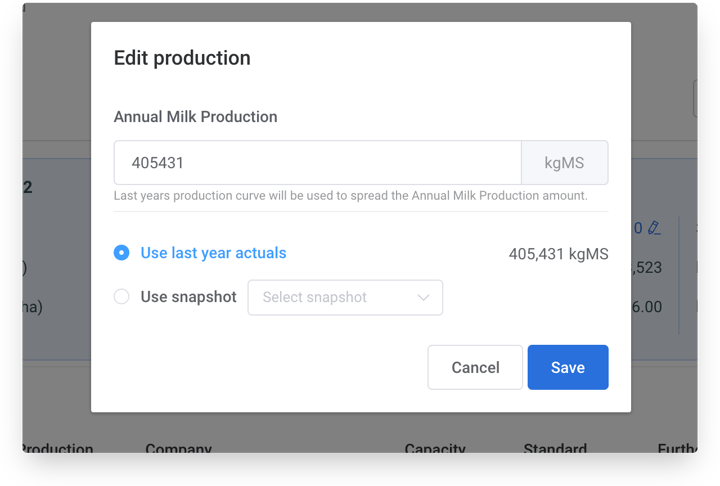
Task: Cancel the Edit production dialog
Action: [x=475, y=367]
